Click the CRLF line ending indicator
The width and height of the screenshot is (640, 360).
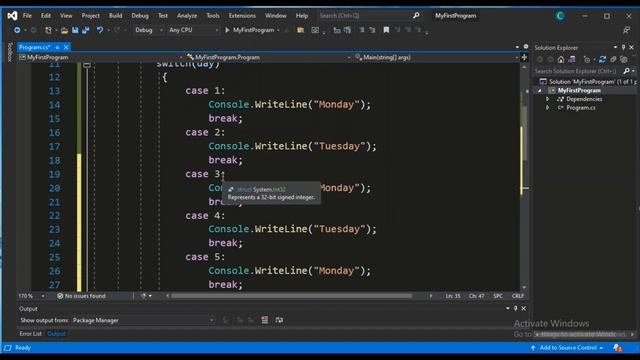pos(518,296)
